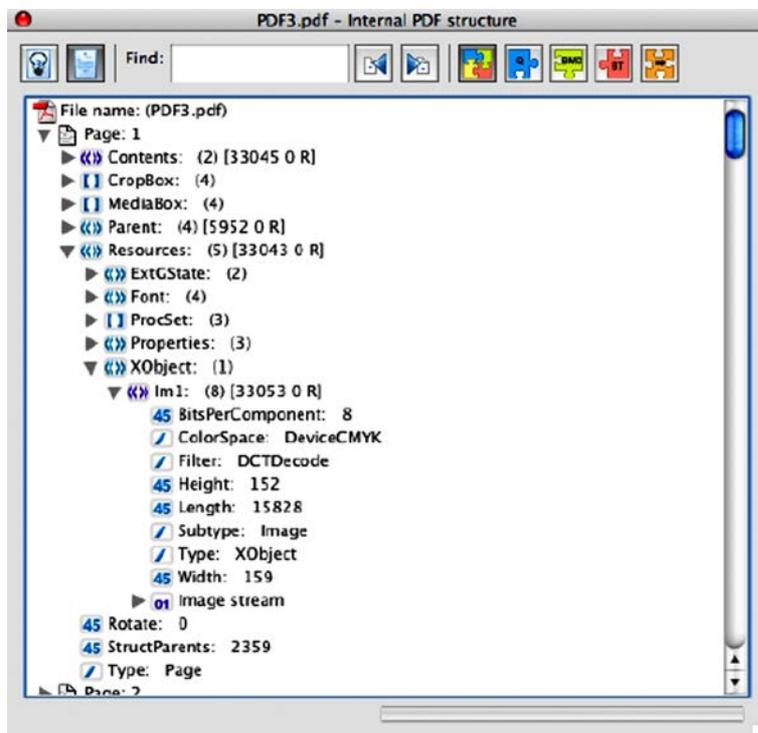The image size is (758, 733).
Task: Click the red BT puzzle piece icon
Action: 614,63
